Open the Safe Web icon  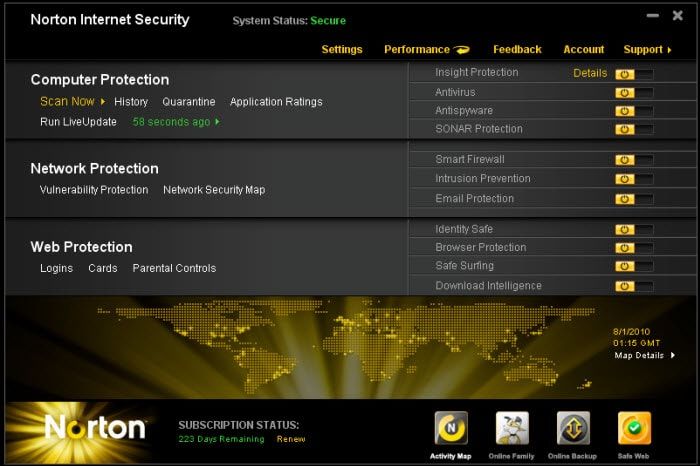634,428
